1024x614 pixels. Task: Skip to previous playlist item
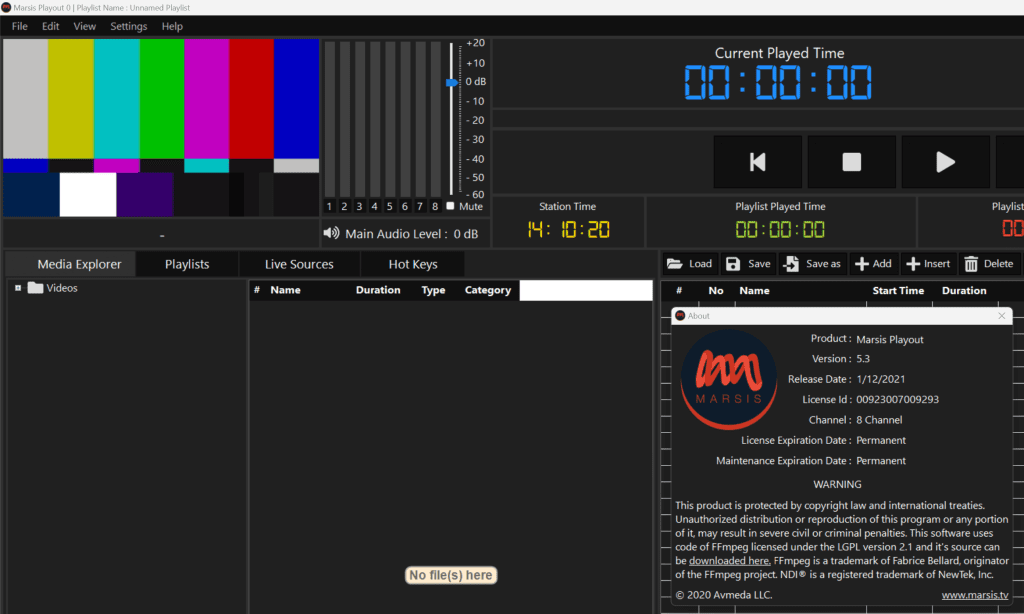point(757,162)
